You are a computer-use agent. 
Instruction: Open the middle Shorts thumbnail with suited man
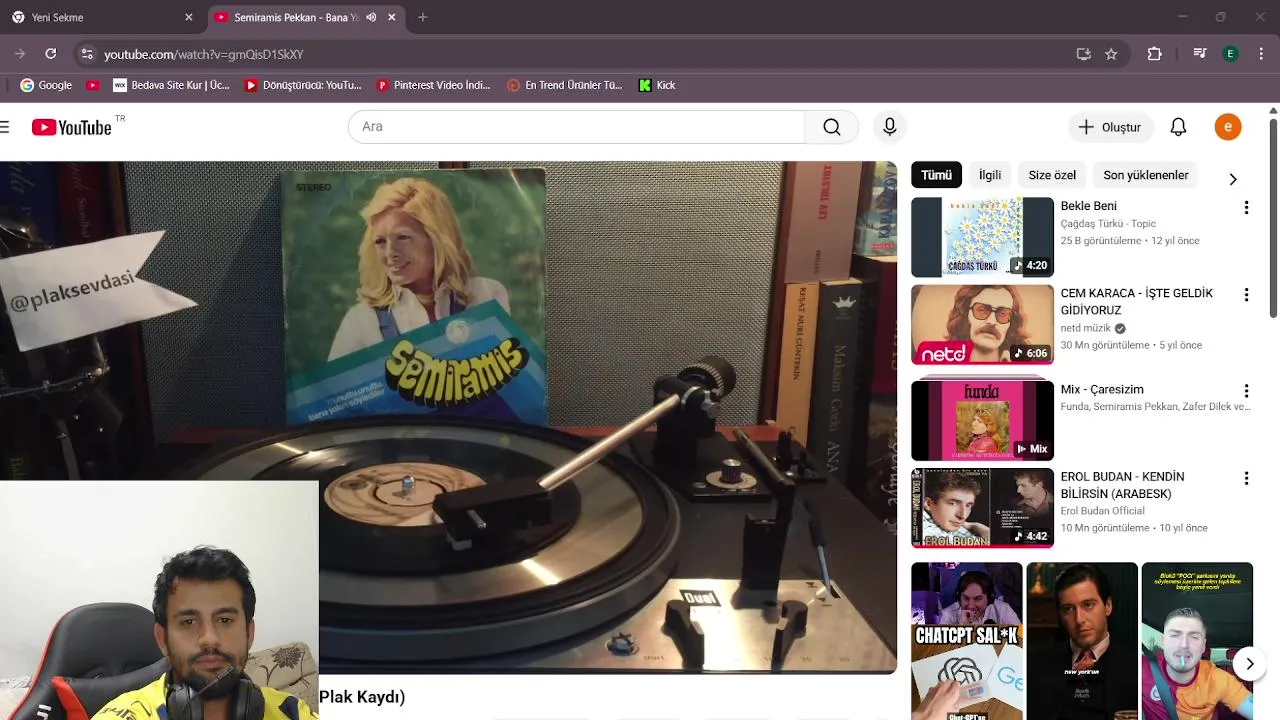tap(1082, 641)
